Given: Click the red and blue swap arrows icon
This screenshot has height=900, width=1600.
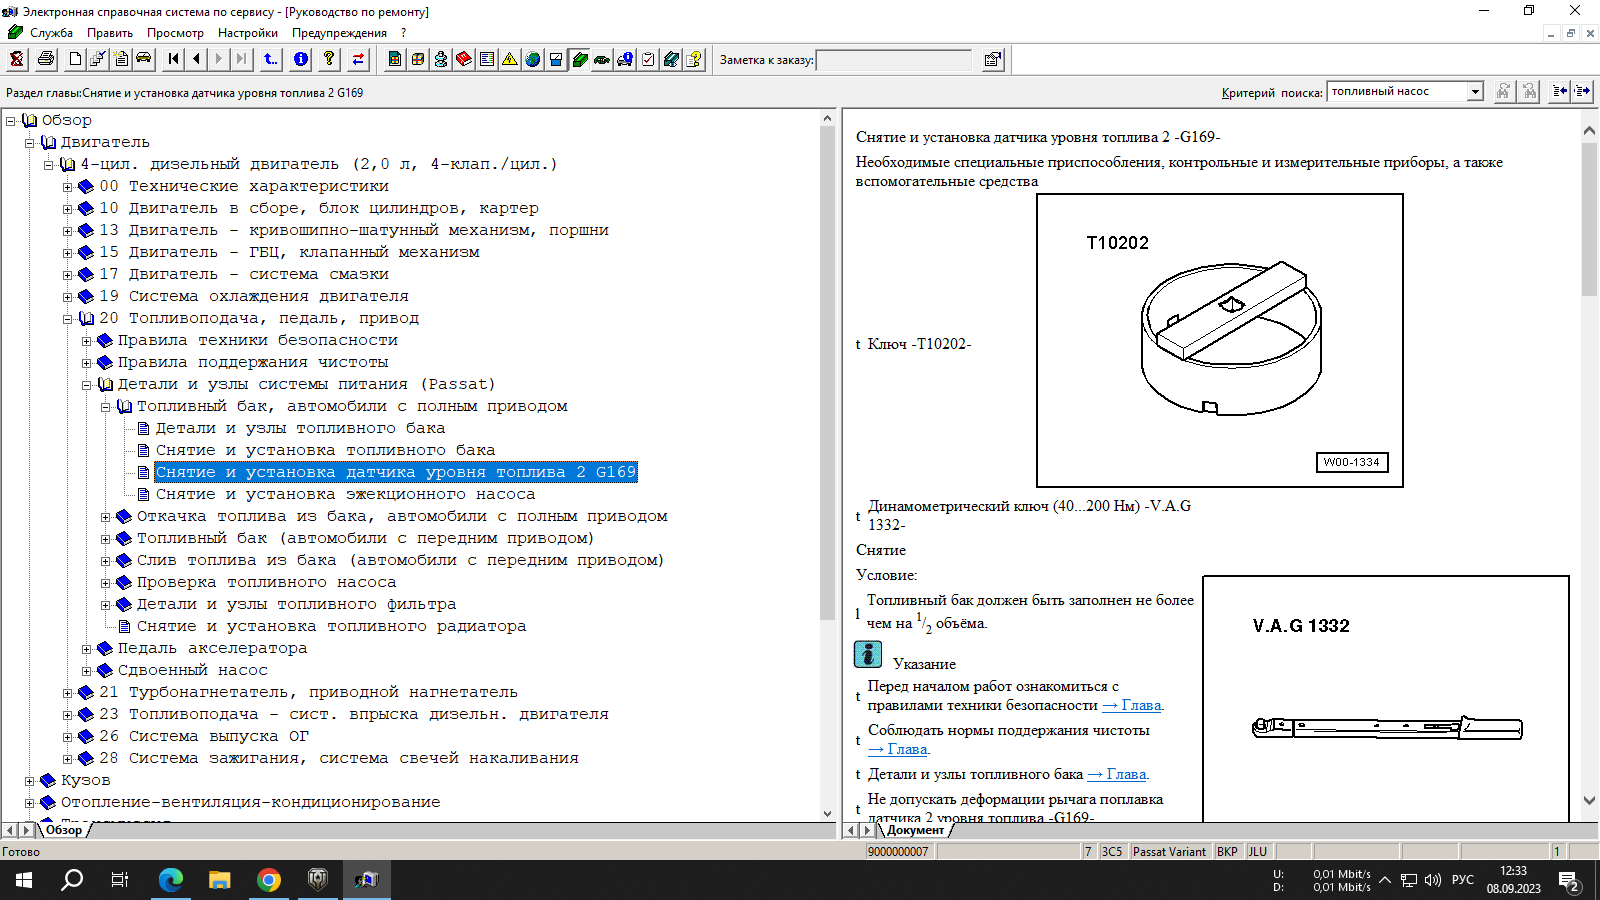Looking at the screenshot, I should tap(358, 59).
